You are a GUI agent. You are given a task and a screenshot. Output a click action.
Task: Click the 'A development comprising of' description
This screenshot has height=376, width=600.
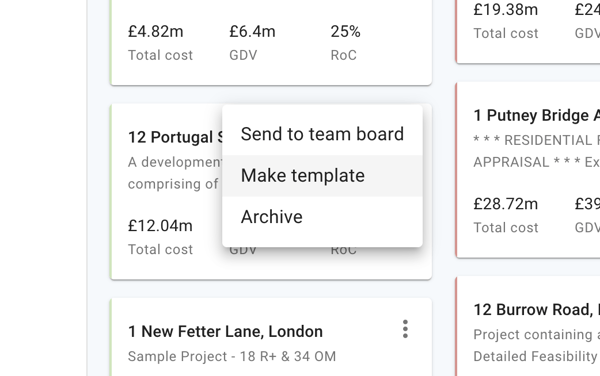(175, 173)
